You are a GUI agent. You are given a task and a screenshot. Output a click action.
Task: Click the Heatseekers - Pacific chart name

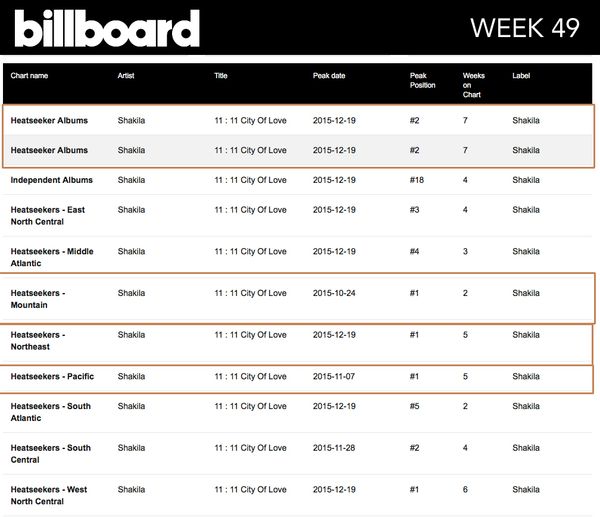click(52, 377)
